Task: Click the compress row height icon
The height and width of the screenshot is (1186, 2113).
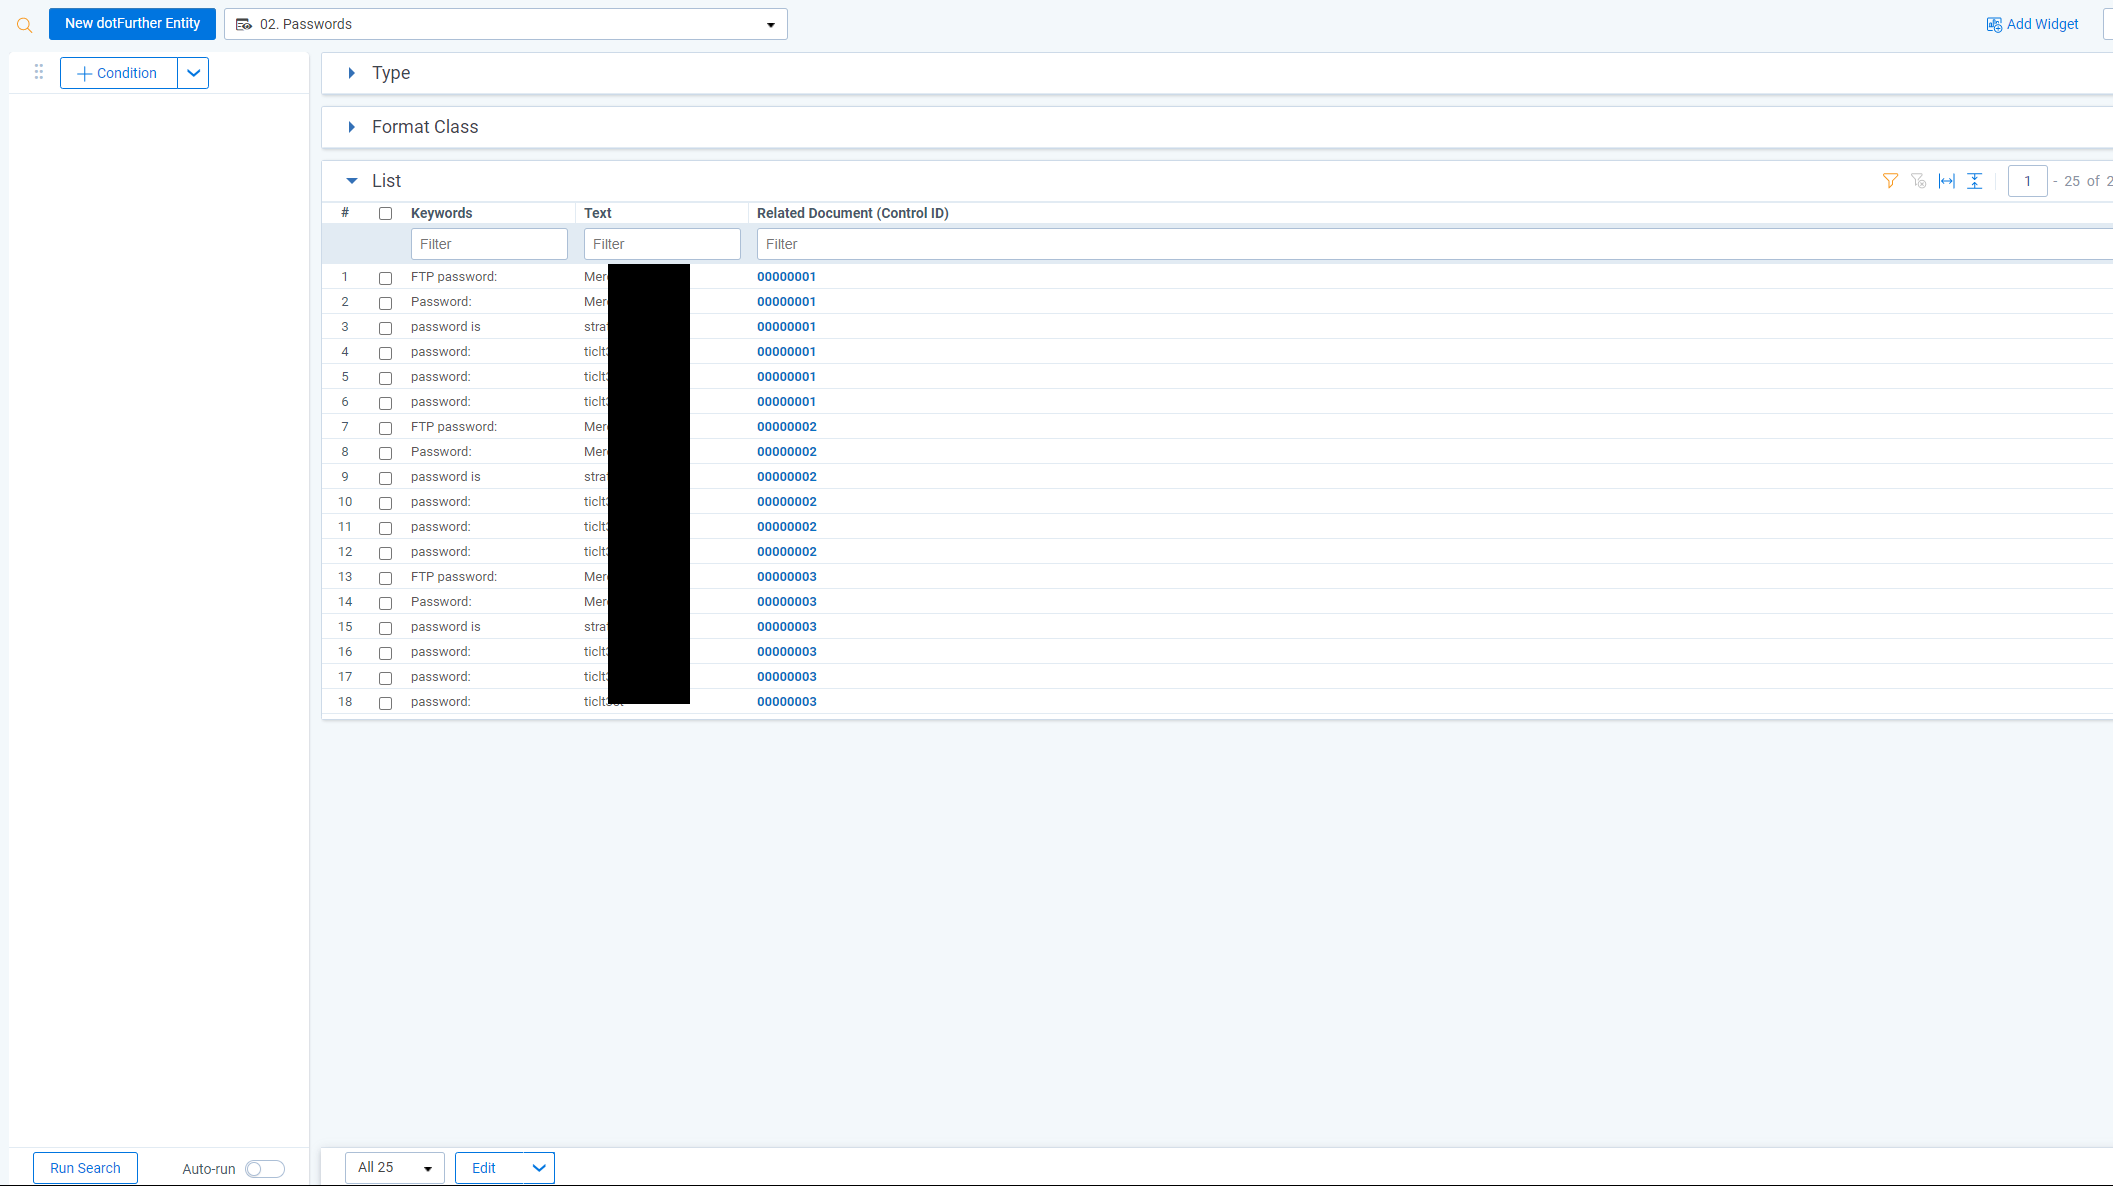Action: 1975,181
